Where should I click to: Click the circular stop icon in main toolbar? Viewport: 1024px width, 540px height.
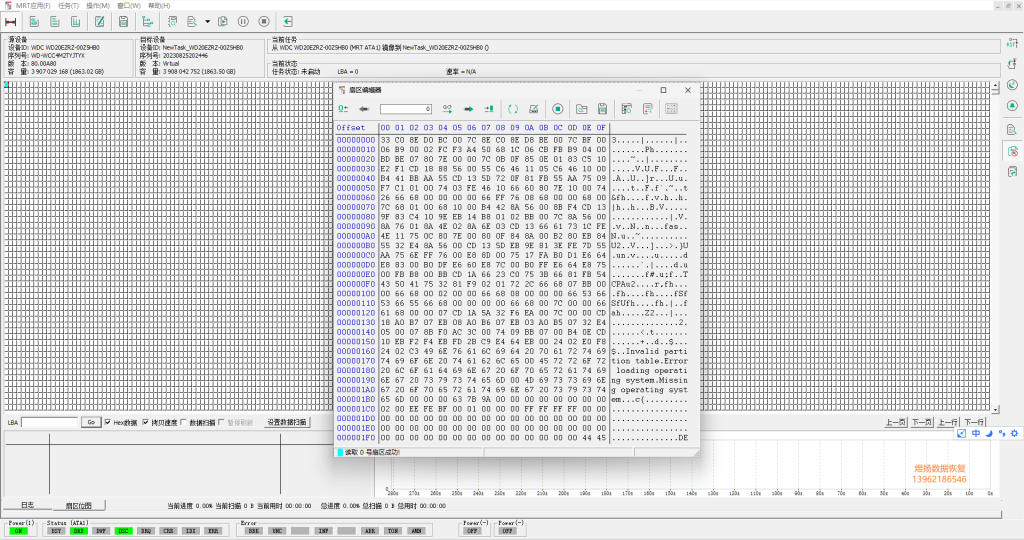264,22
